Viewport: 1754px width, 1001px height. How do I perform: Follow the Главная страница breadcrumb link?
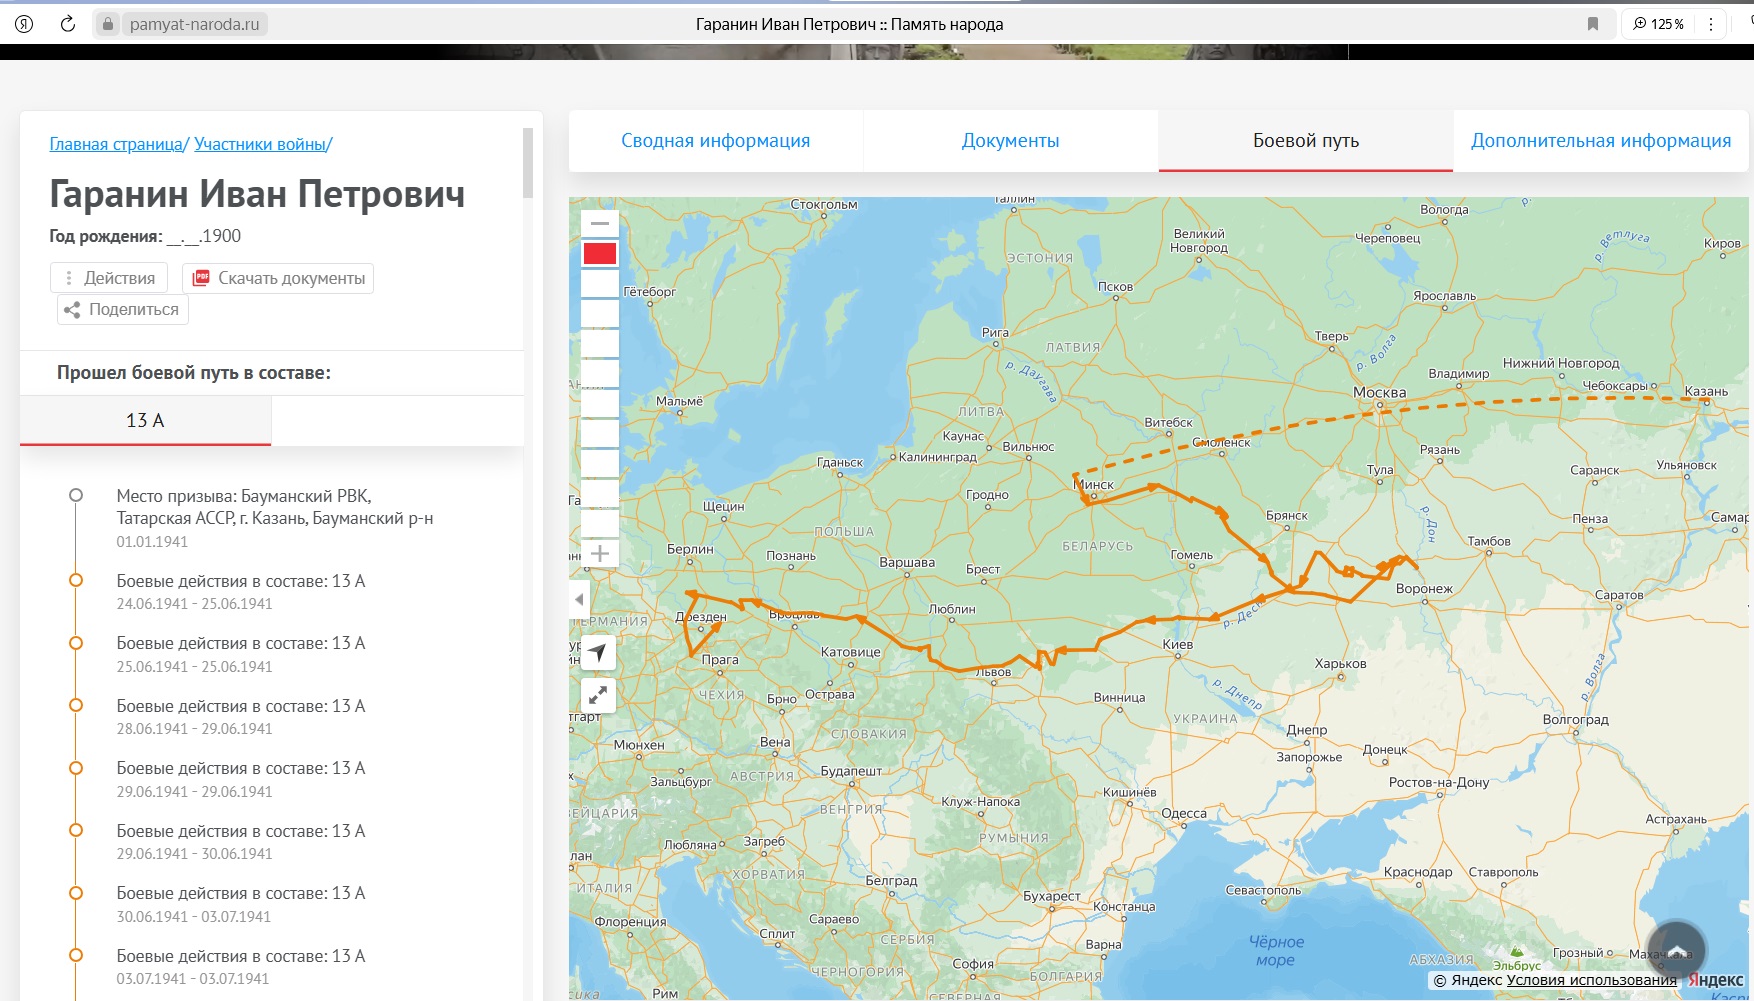pos(116,144)
